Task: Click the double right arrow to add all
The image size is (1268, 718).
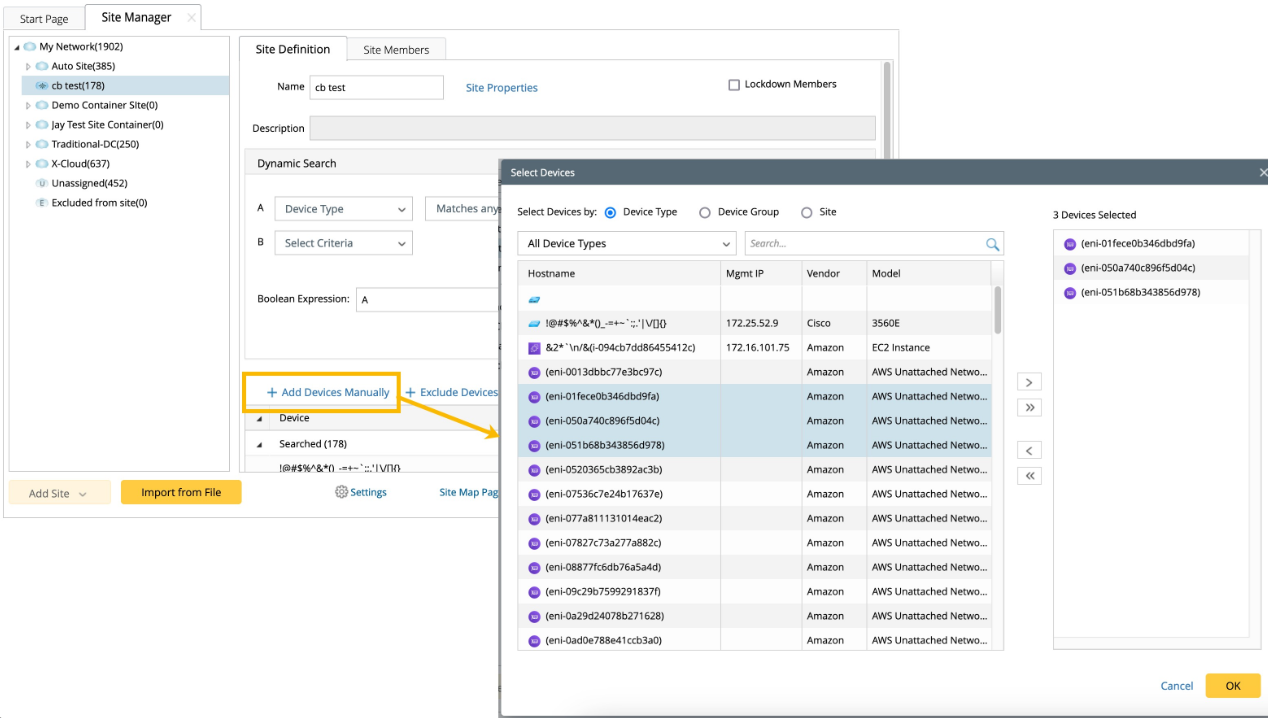Action: [x=1029, y=407]
